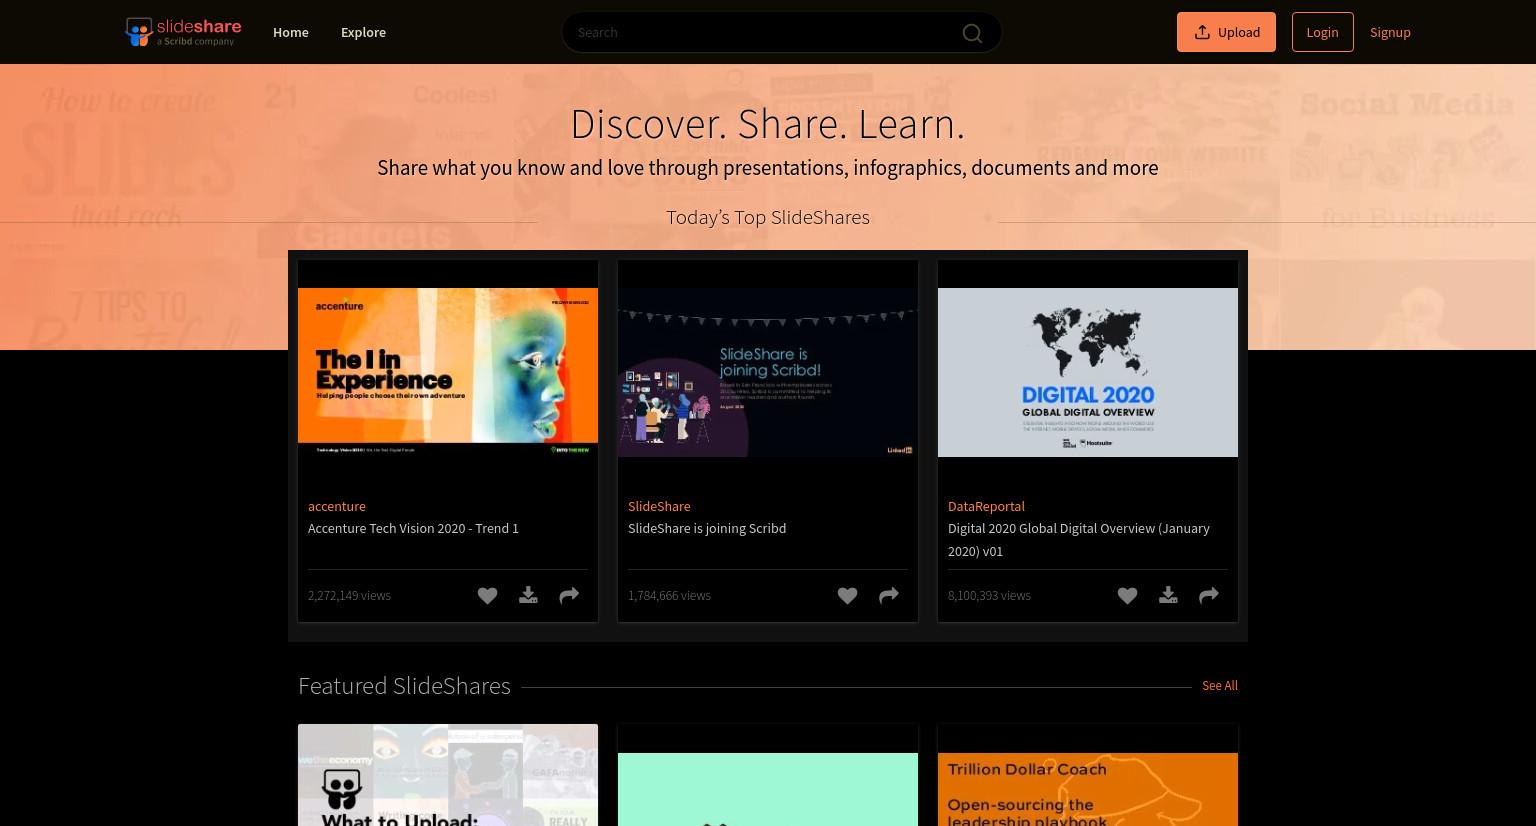Share the SlideShare is joining Scribd slideshow
Viewport: 1536px width, 826px height.
pos(888,596)
